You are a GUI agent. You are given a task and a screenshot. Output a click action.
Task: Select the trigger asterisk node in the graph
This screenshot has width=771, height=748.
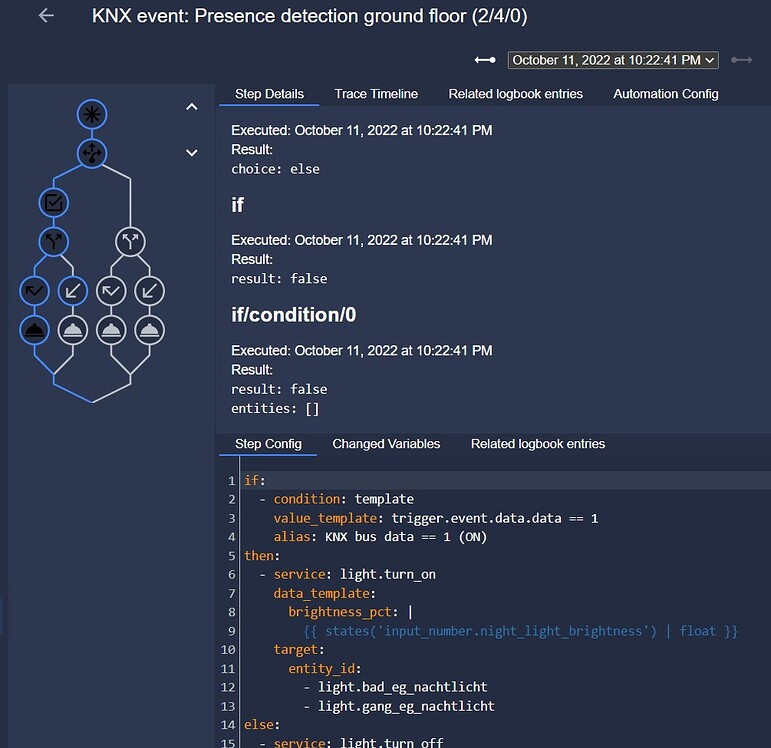point(92,114)
